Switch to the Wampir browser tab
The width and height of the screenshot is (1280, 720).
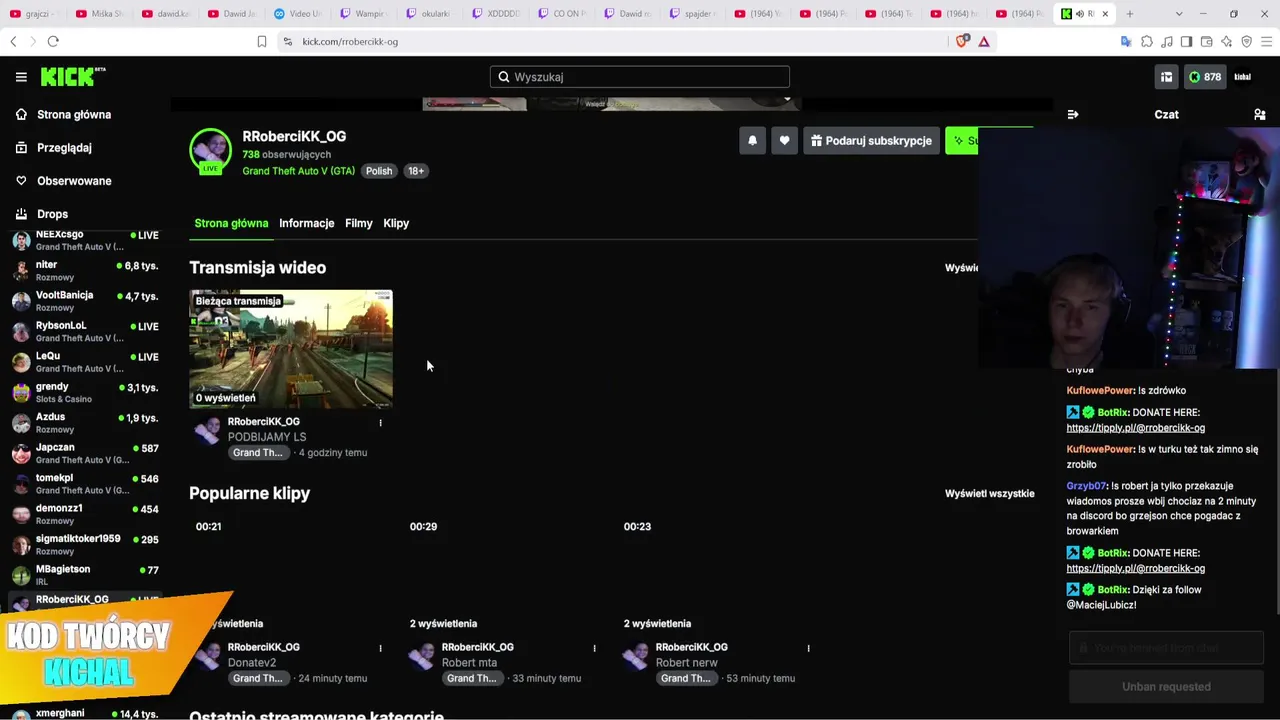(363, 14)
